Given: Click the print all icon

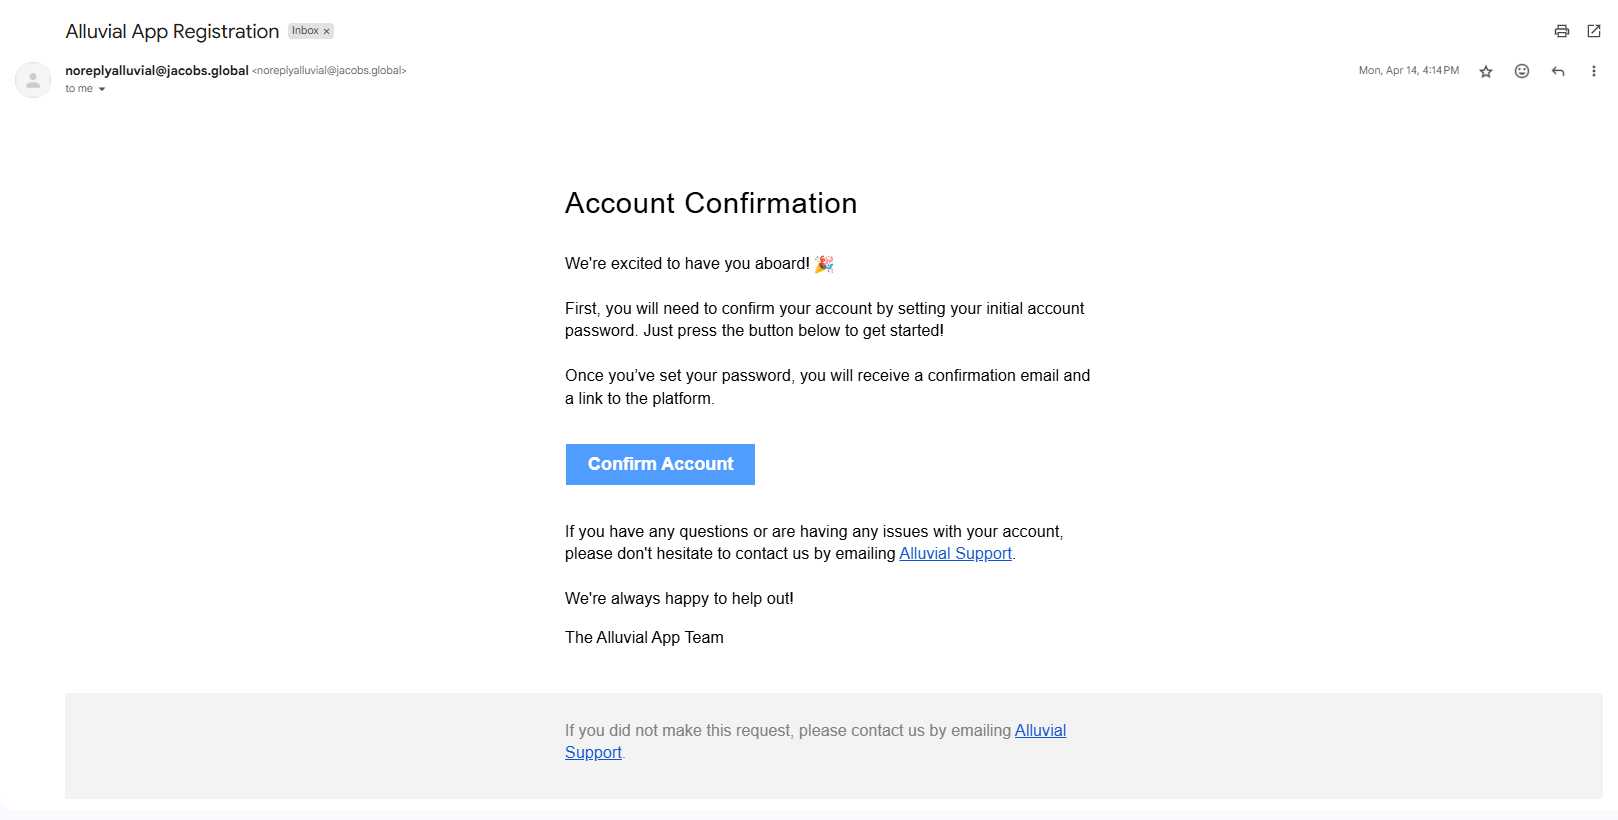Looking at the screenshot, I should point(1561,31).
